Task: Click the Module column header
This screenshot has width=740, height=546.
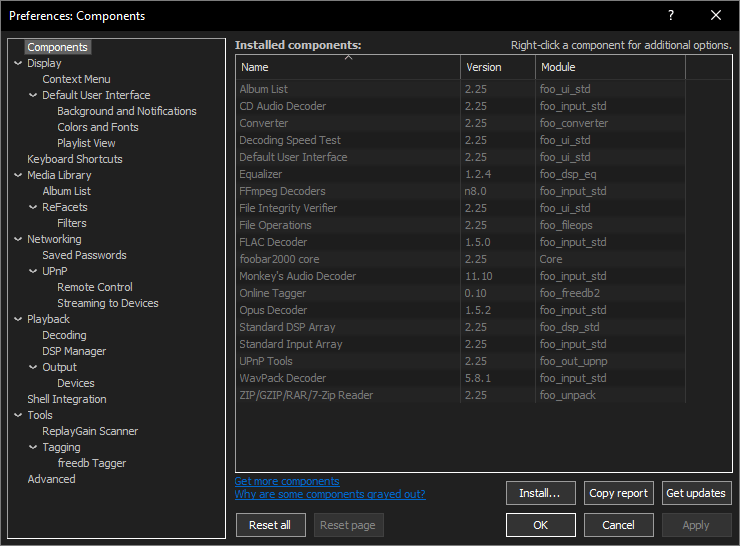Action: [609, 67]
